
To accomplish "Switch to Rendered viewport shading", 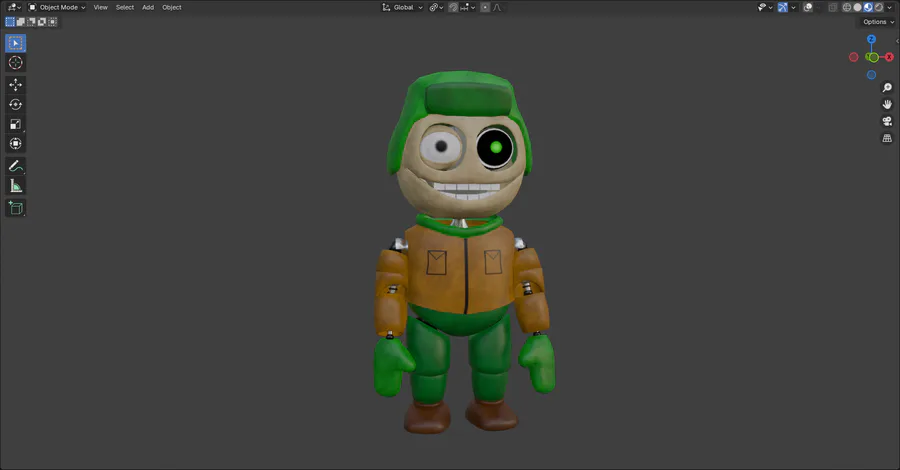I will [878, 7].
